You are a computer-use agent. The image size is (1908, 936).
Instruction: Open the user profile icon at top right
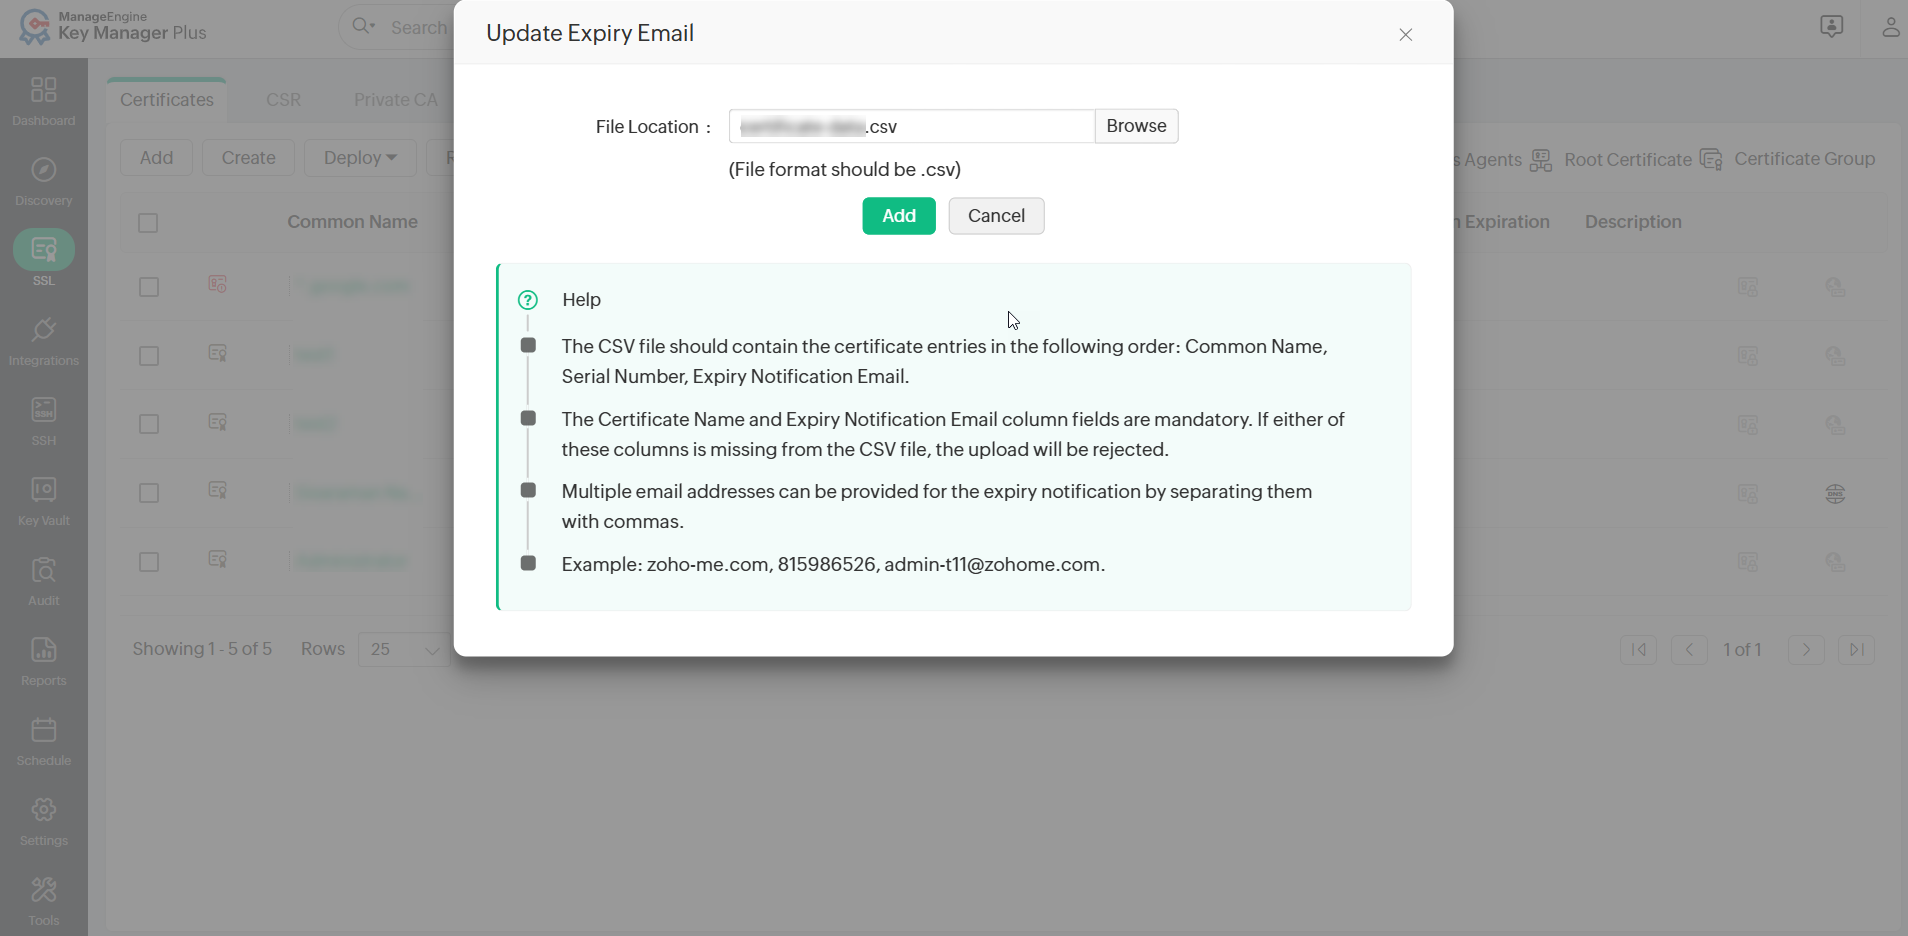point(1890,27)
